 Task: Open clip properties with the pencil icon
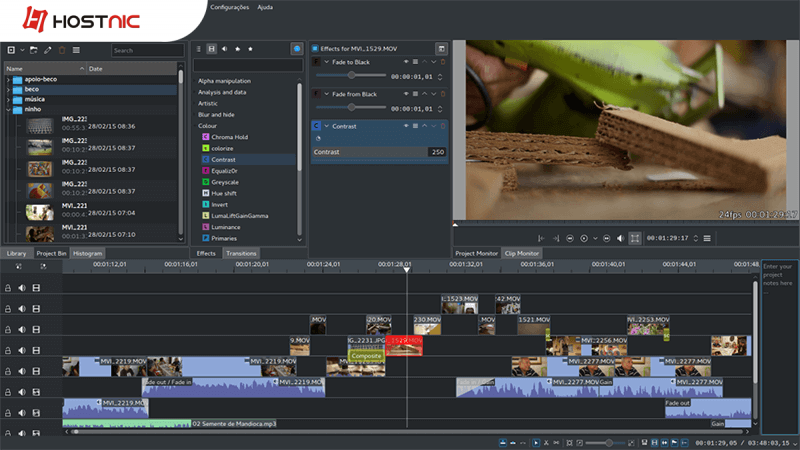click(48, 50)
